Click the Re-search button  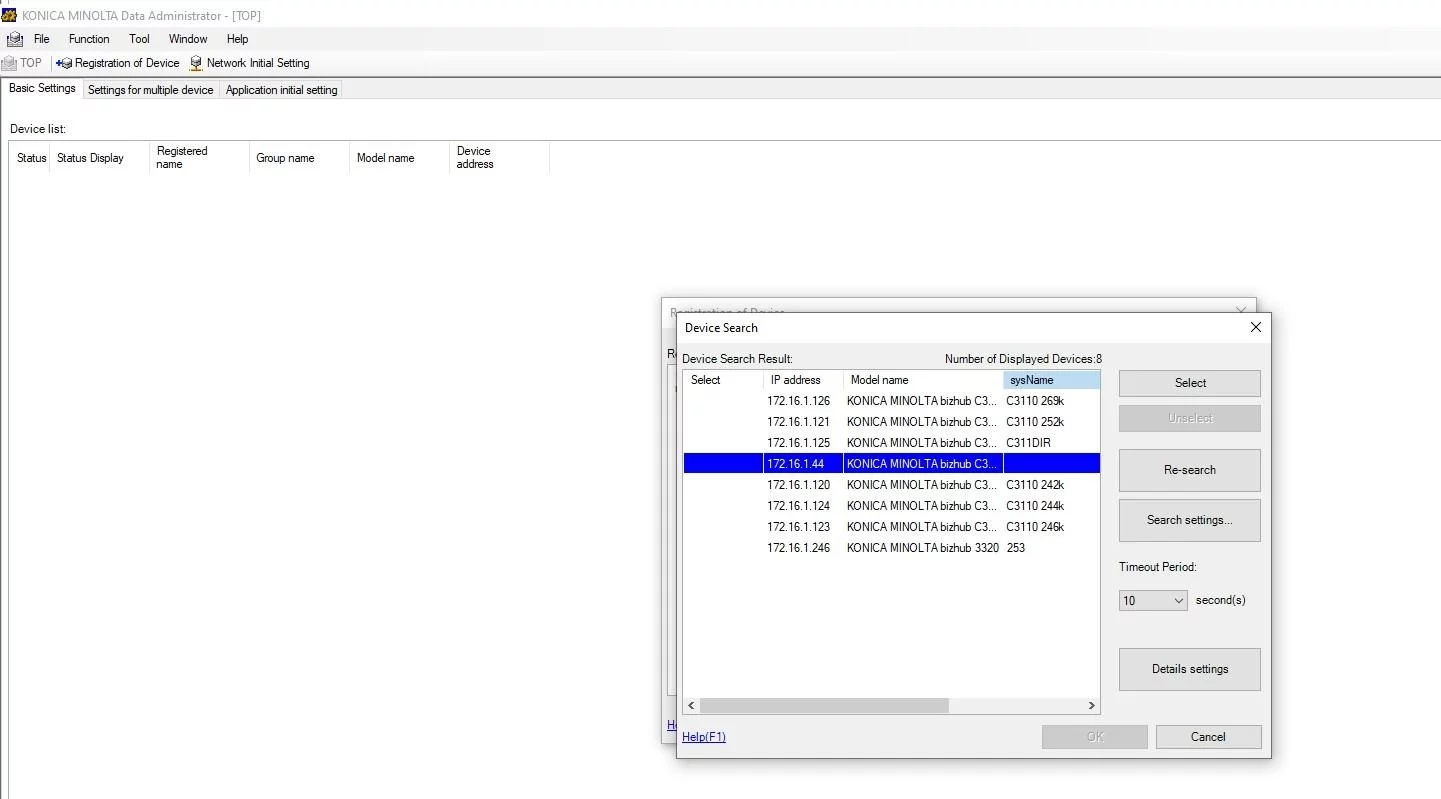pos(1189,470)
